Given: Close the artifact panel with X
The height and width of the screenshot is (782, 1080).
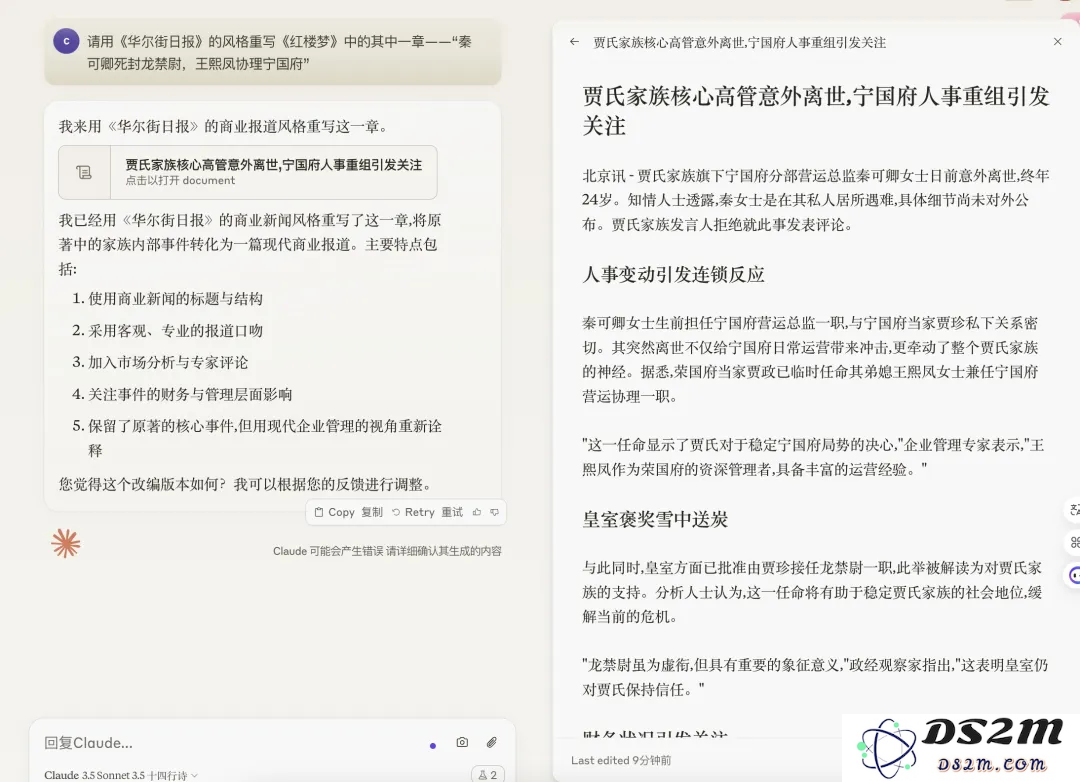Looking at the screenshot, I should (1057, 41).
